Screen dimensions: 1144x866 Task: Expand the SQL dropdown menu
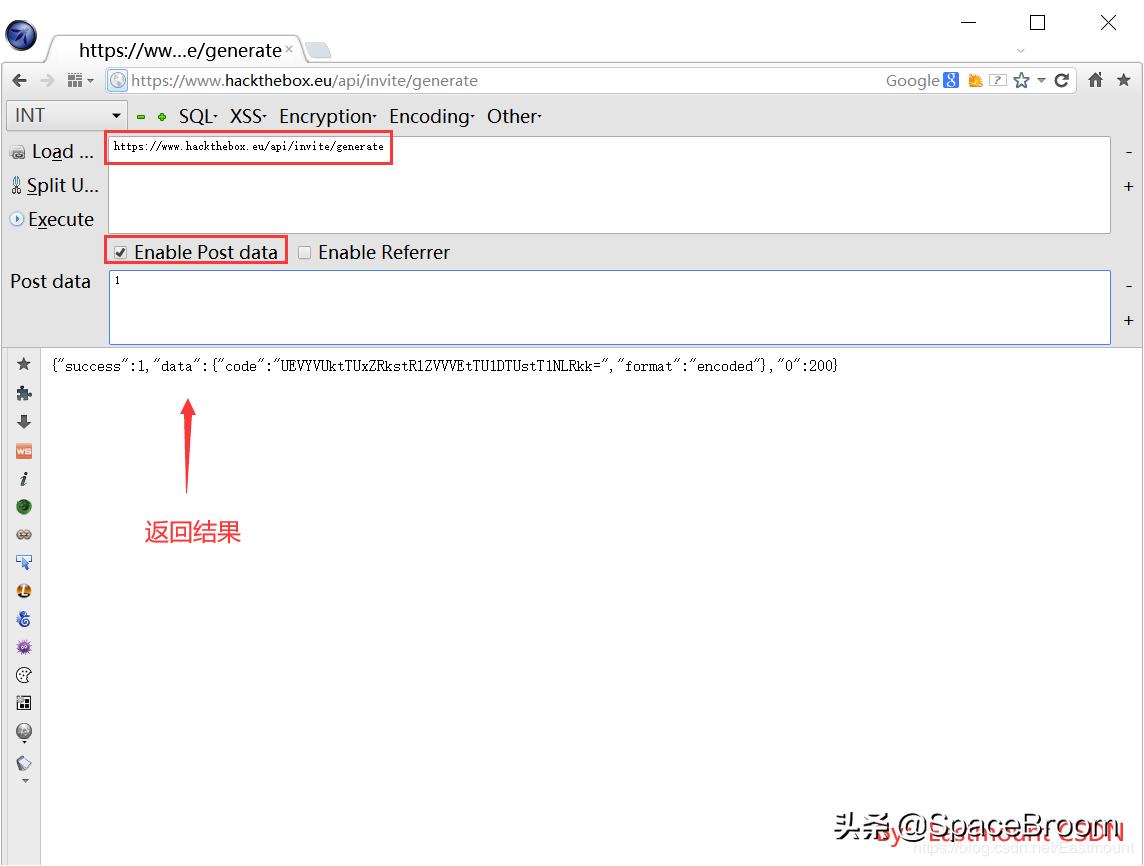(196, 117)
